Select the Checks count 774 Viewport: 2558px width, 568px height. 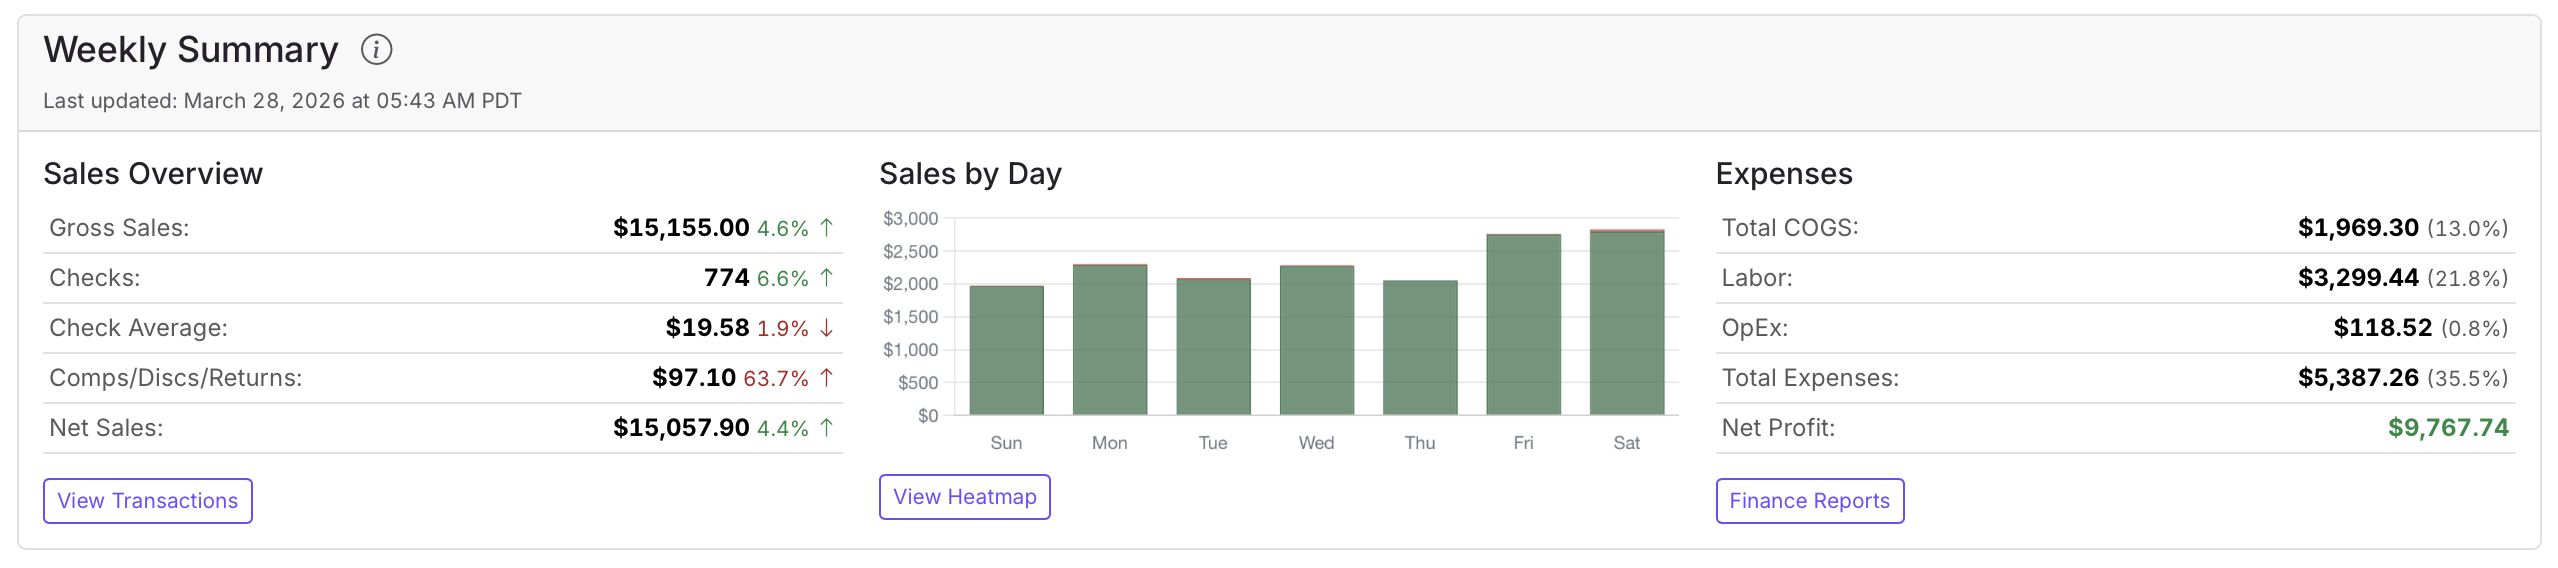(x=727, y=278)
